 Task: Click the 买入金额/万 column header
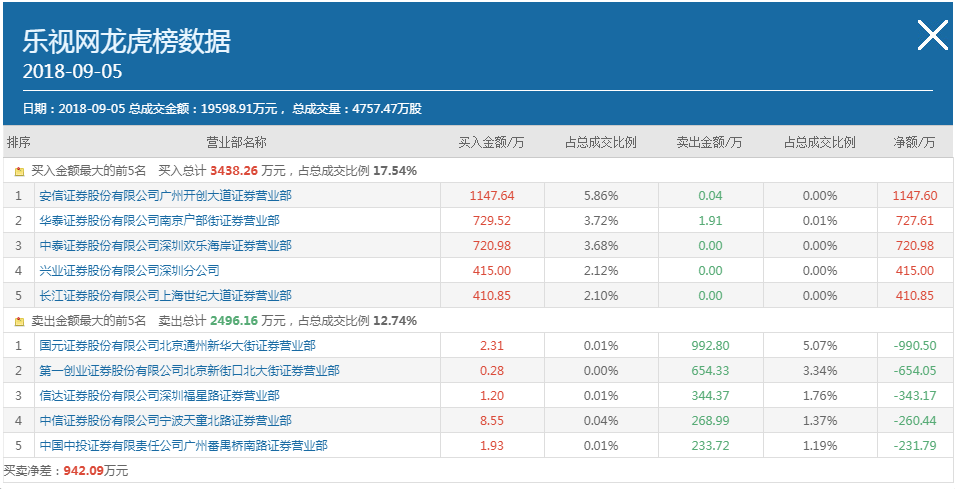coord(491,143)
